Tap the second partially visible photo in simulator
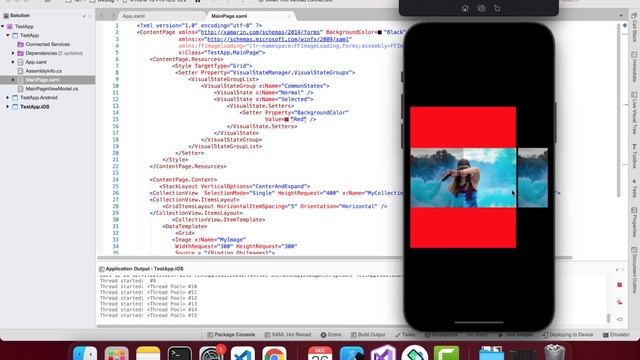This screenshot has height=360, width=640. (x=533, y=178)
